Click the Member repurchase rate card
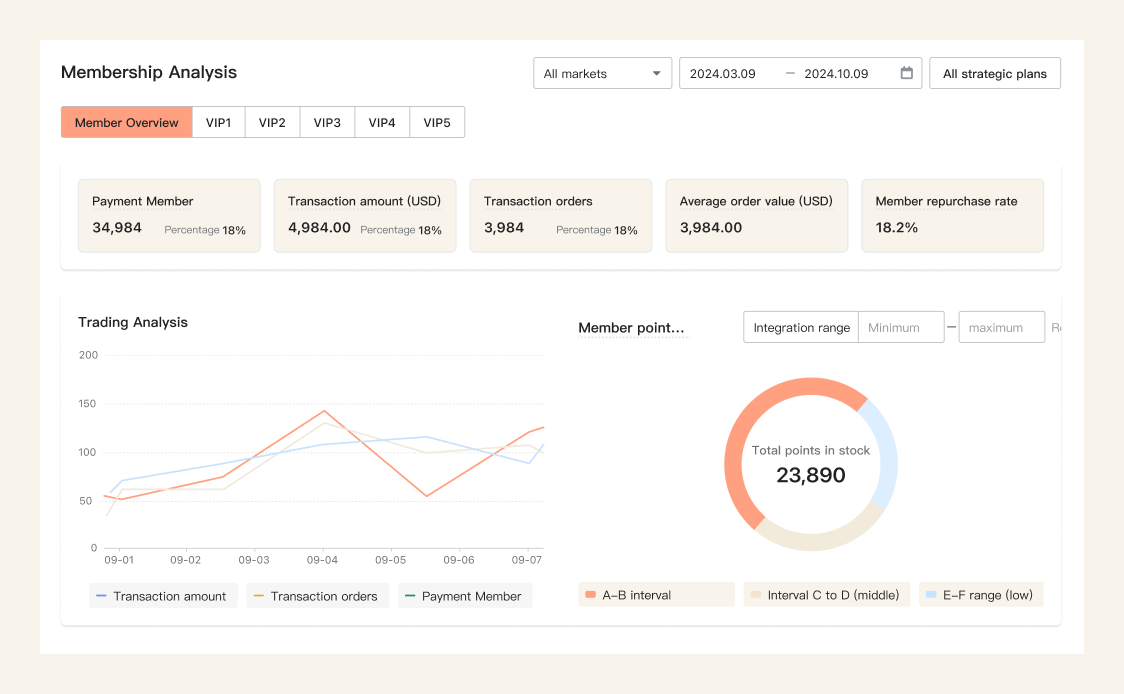1124x694 pixels. 952,215
